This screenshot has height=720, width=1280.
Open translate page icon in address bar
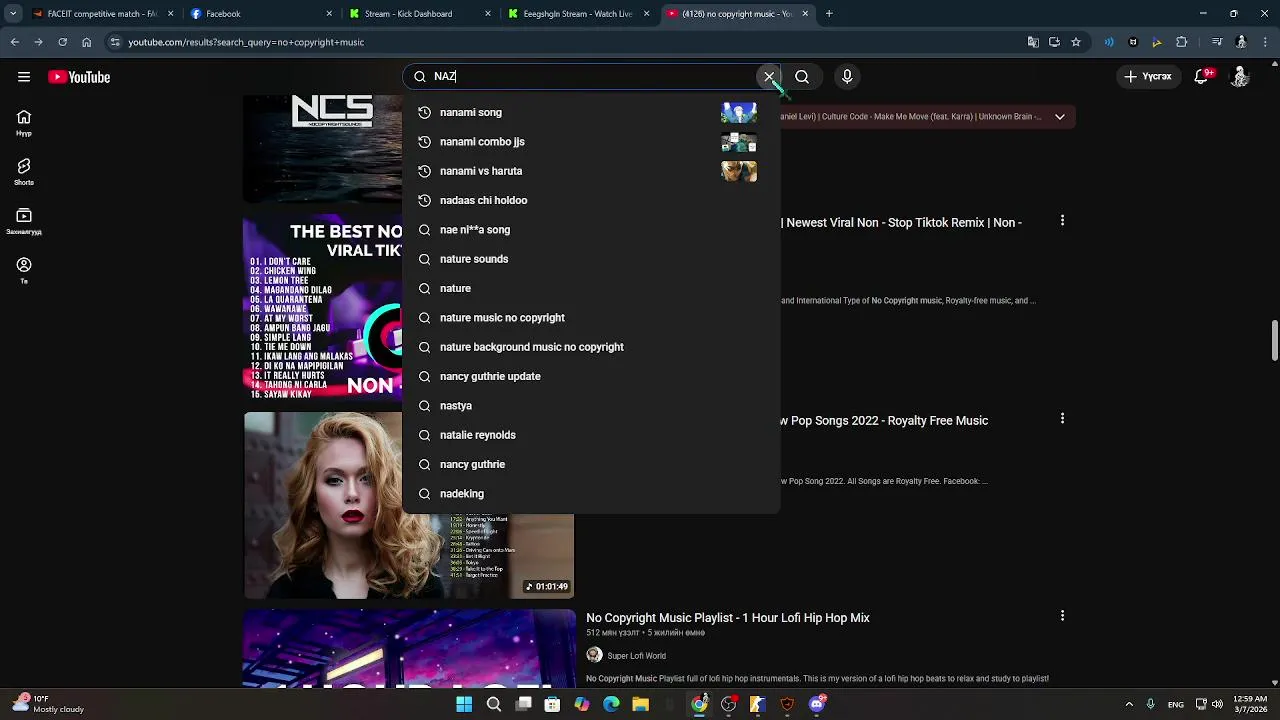[x=1033, y=42]
